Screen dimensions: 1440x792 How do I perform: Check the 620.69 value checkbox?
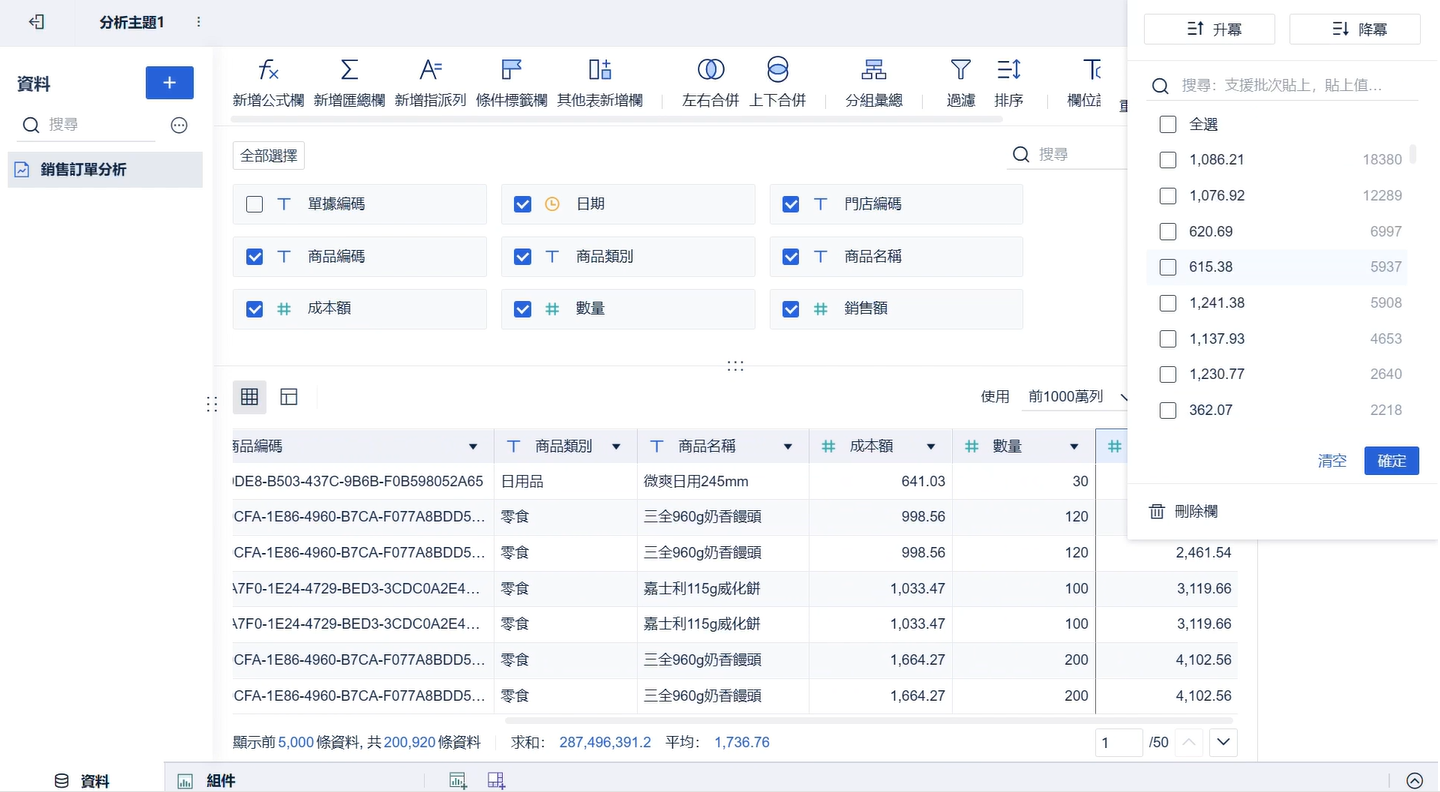[x=1167, y=231]
